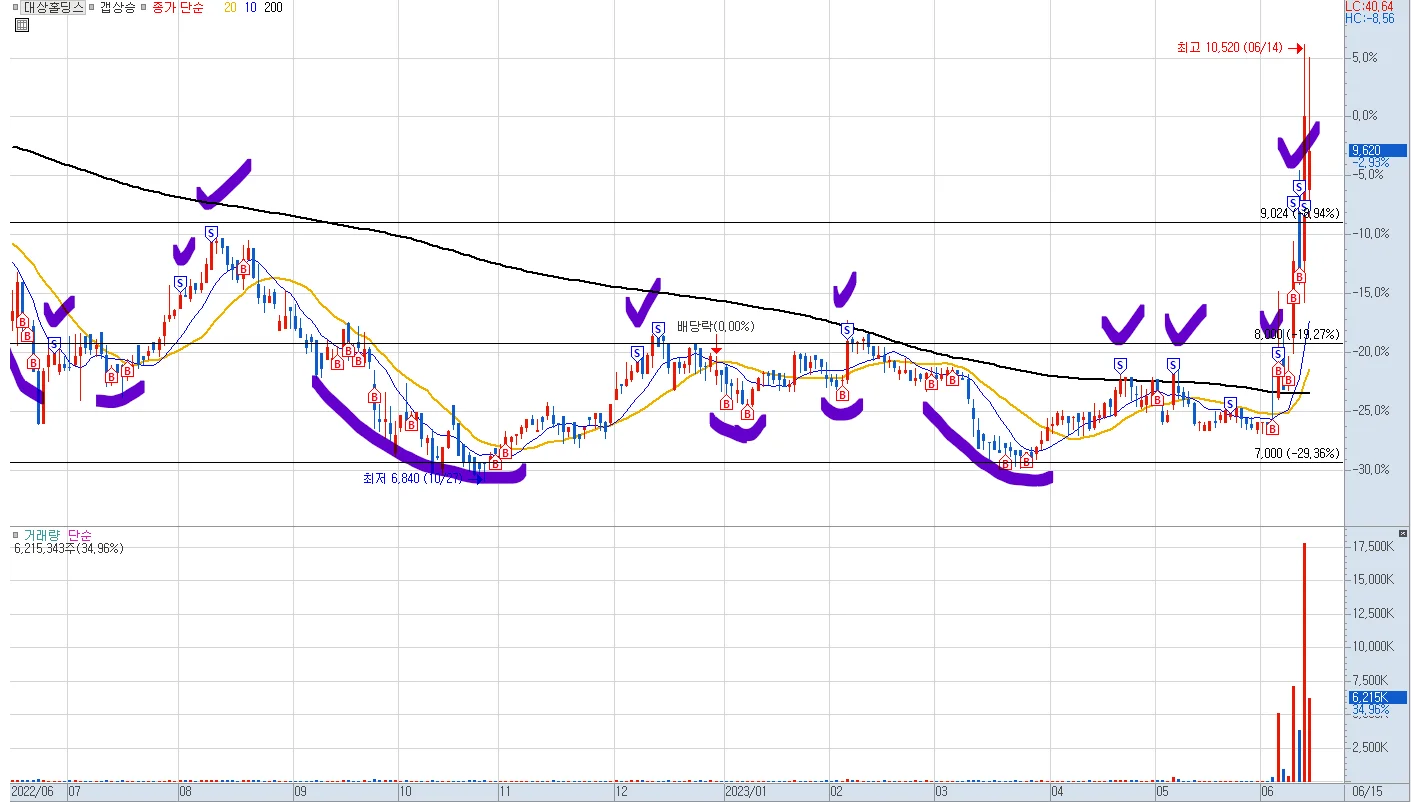Click the 배당락(0.00%) ex-dividend label
Screen dimensions: 1411x802
tap(715, 326)
